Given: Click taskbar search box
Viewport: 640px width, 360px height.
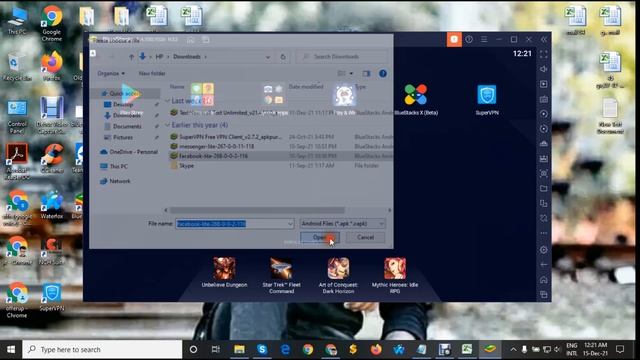Looking at the screenshot, I should point(102,349).
